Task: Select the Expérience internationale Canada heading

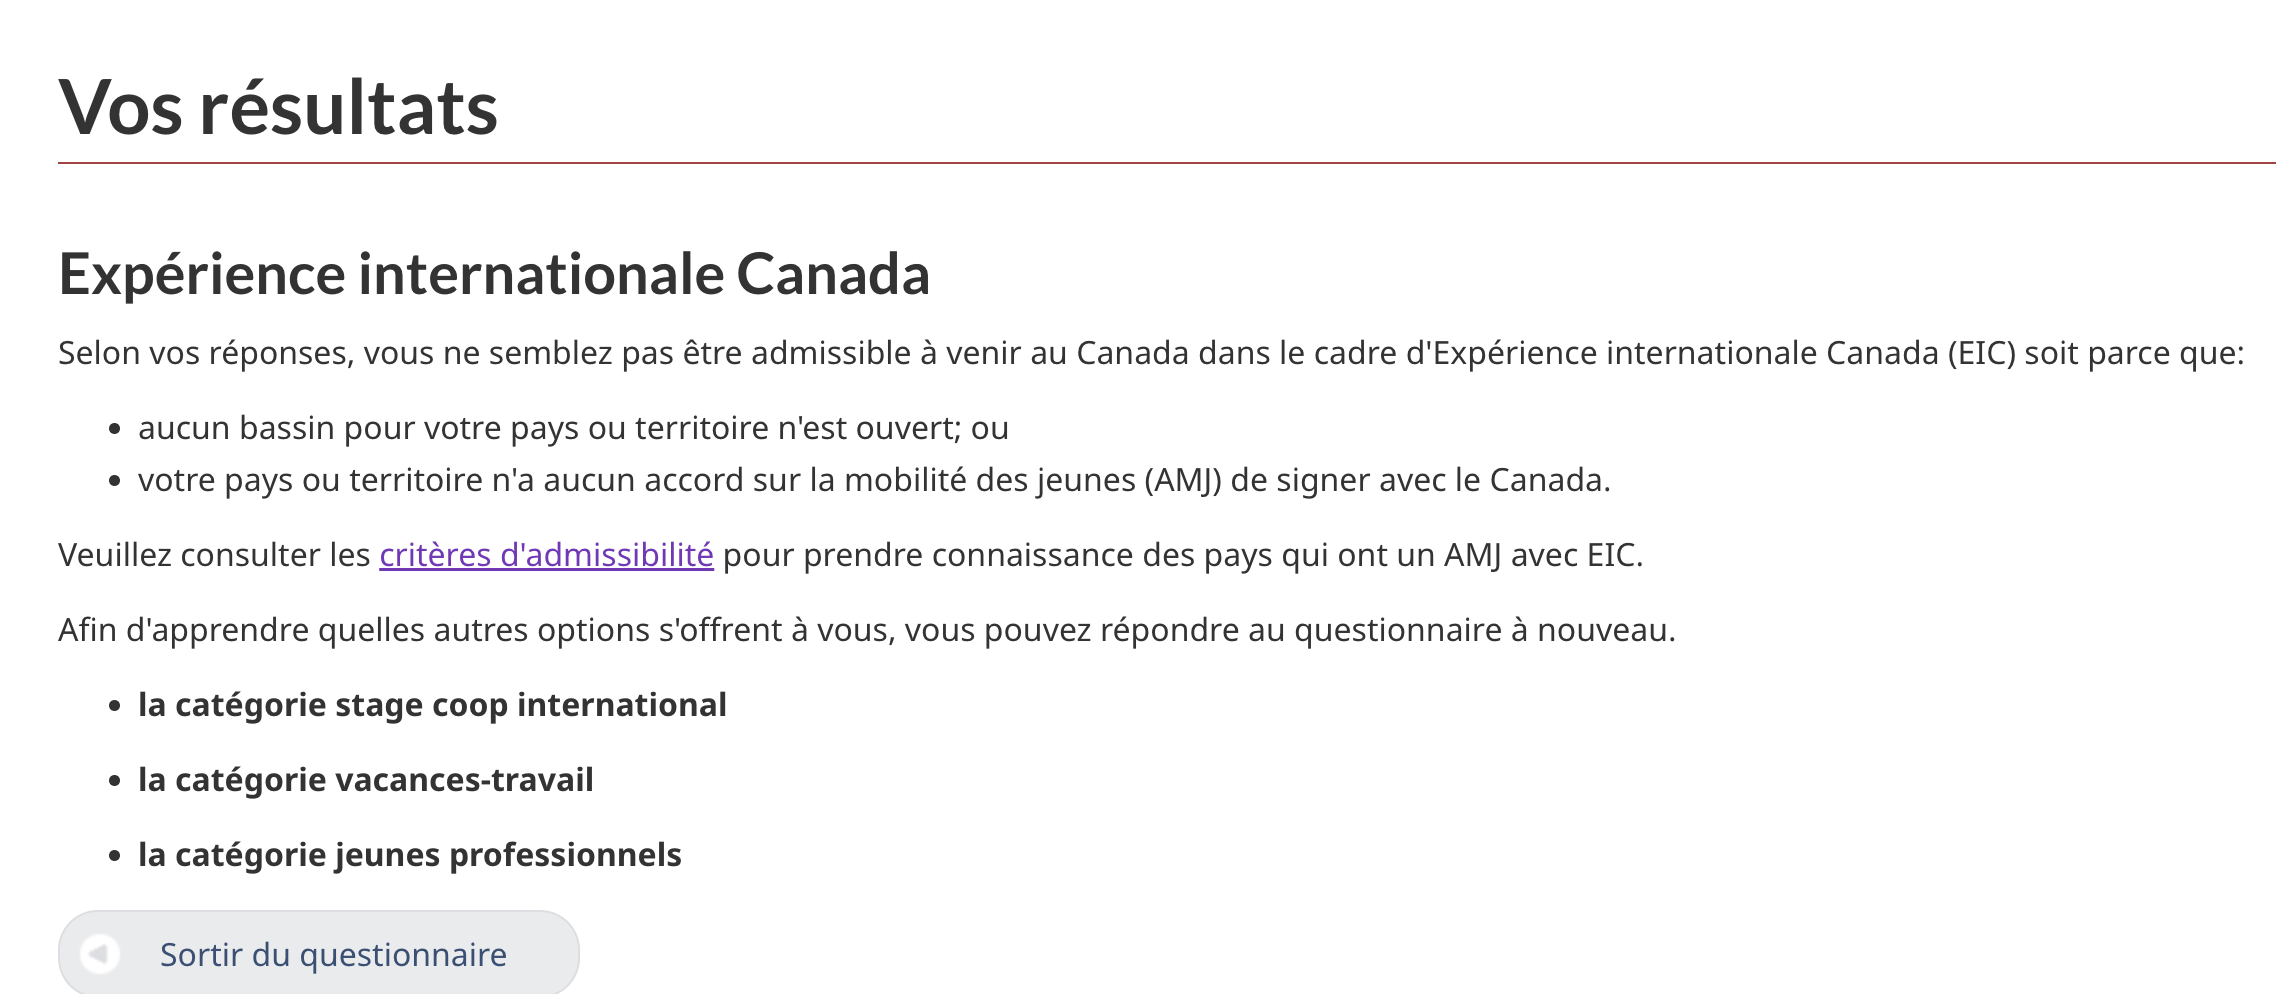Action: point(494,274)
